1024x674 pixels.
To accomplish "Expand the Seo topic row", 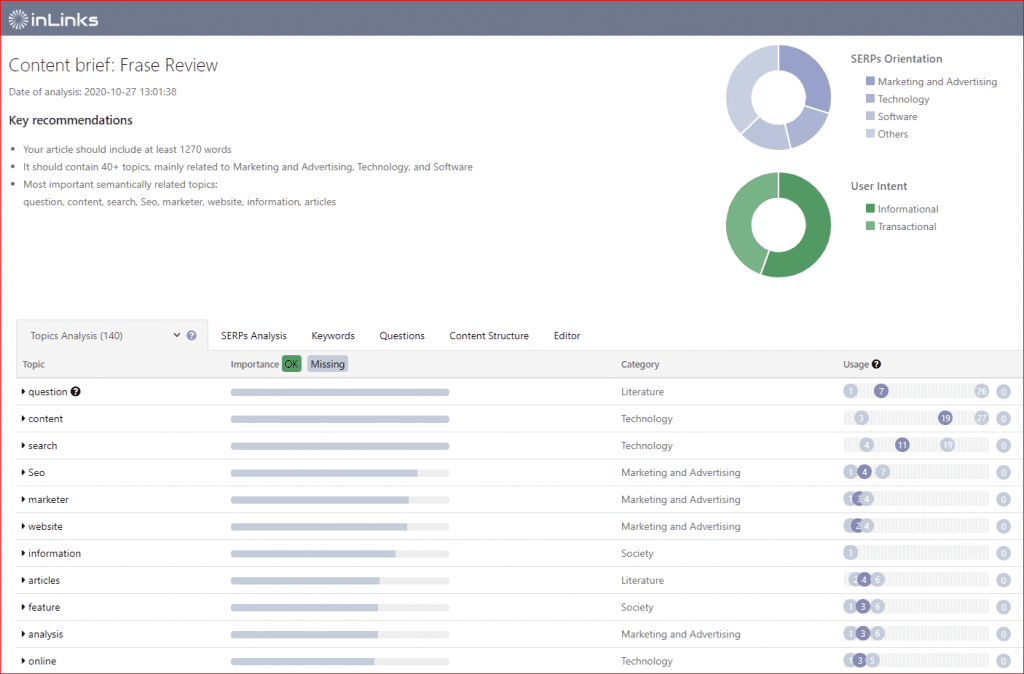I will pyautogui.click(x=24, y=472).
